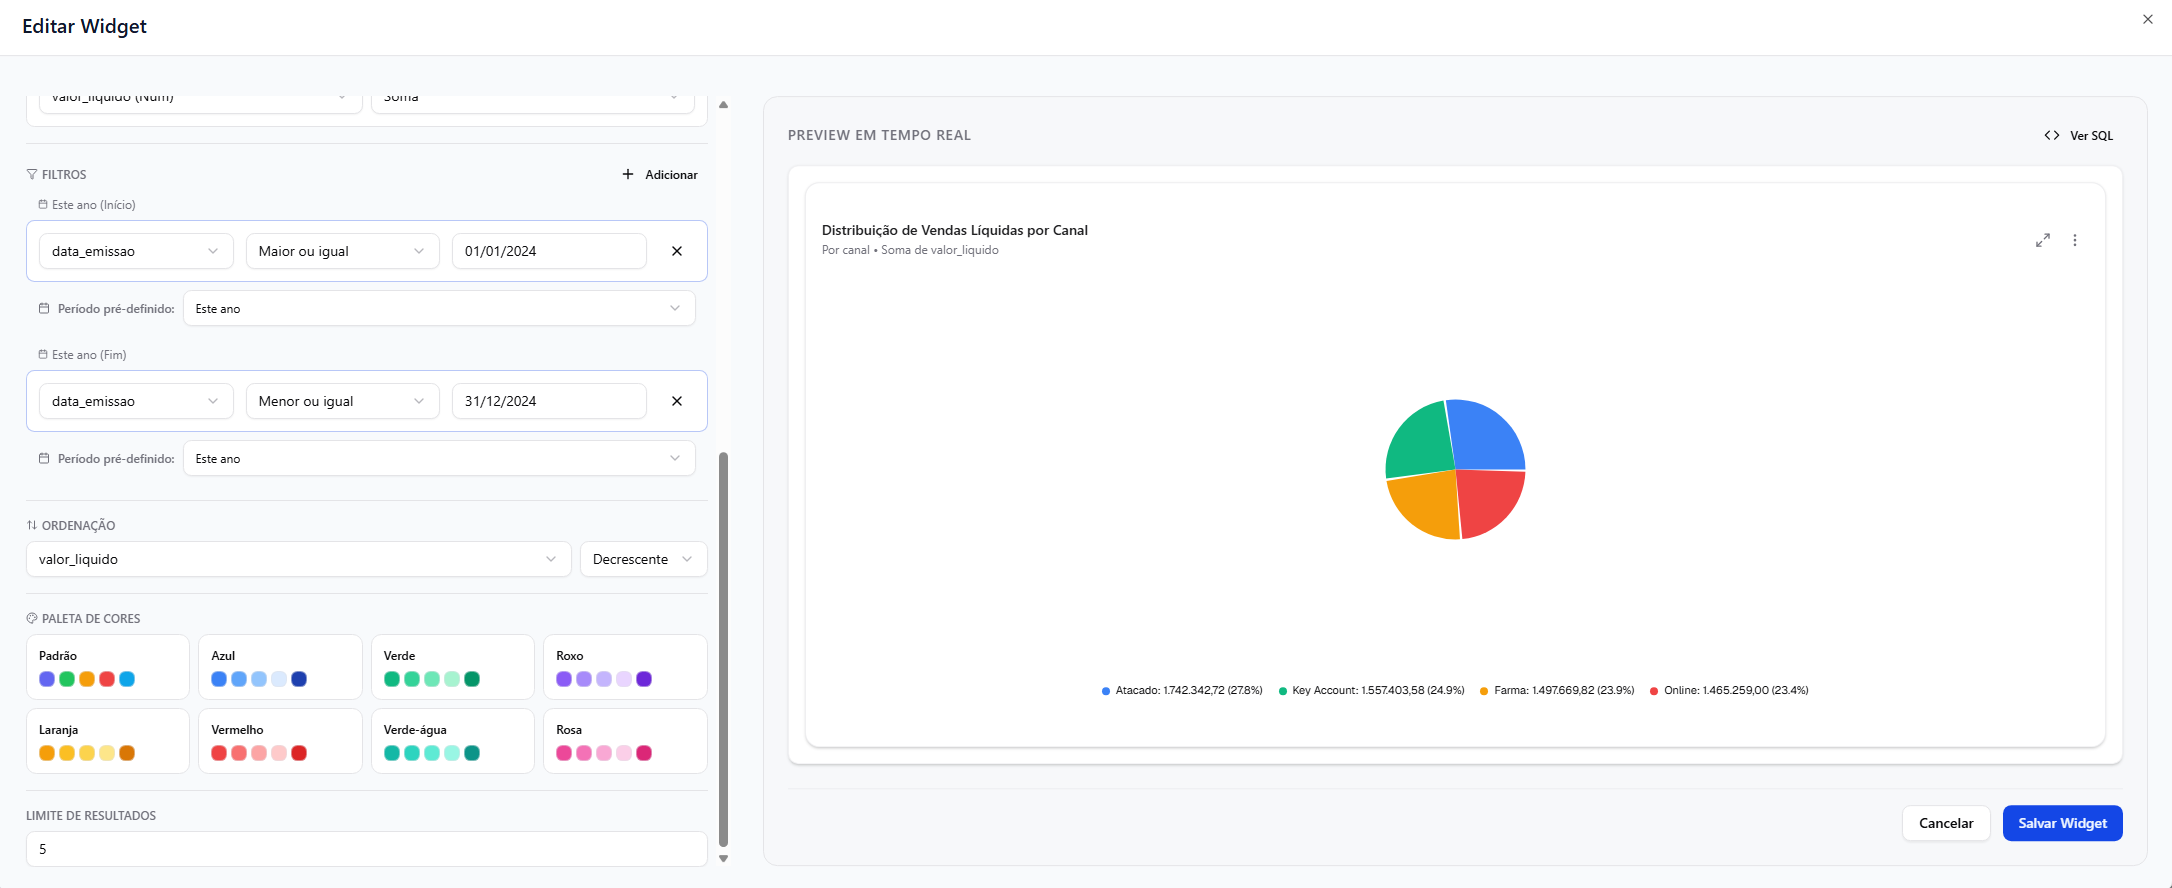Open Período pré-definido dropdown under Início filter

[439, 308]
